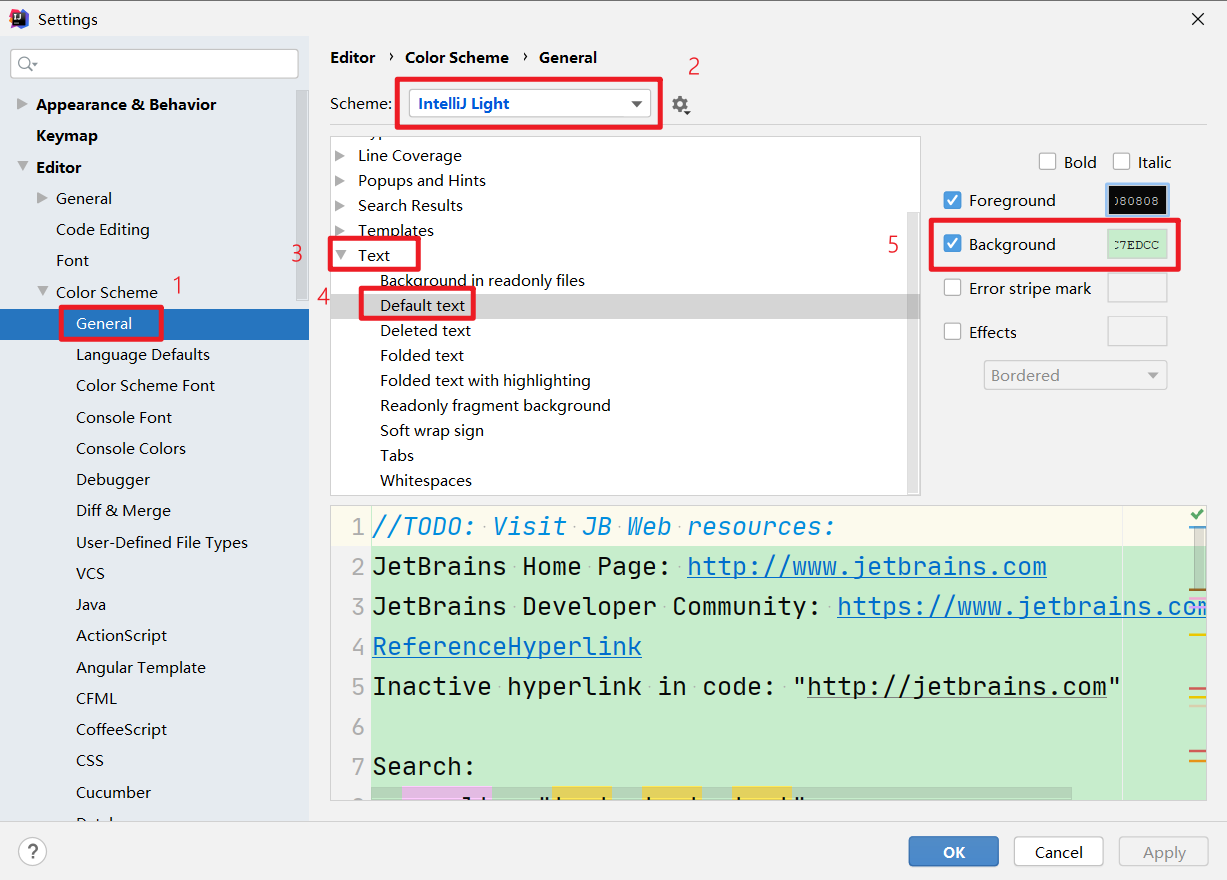Open the Background color swatch C7EDCC
The height and width of the screenshot is (880, 1227).
1137,244
